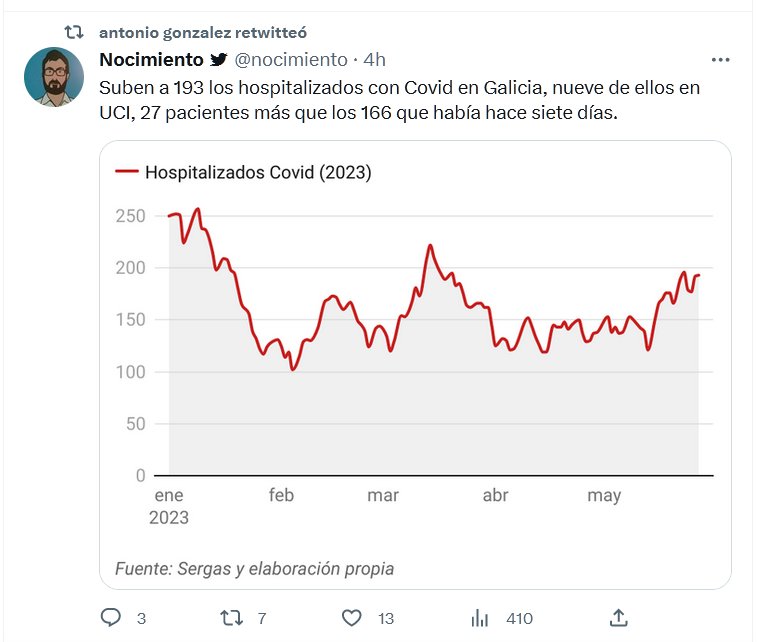Click the retweet count of 7
The width and height of the screenshot is (758, 642).
262,619
